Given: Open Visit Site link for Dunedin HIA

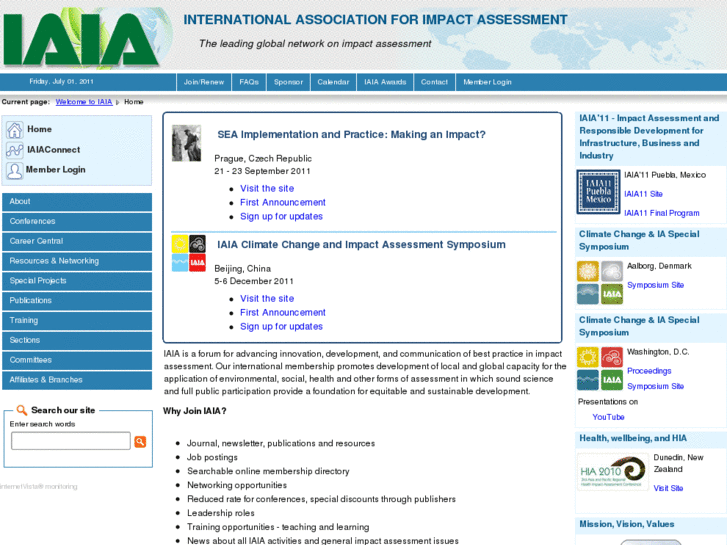Looking at the screenshot, I should (668, 488).
